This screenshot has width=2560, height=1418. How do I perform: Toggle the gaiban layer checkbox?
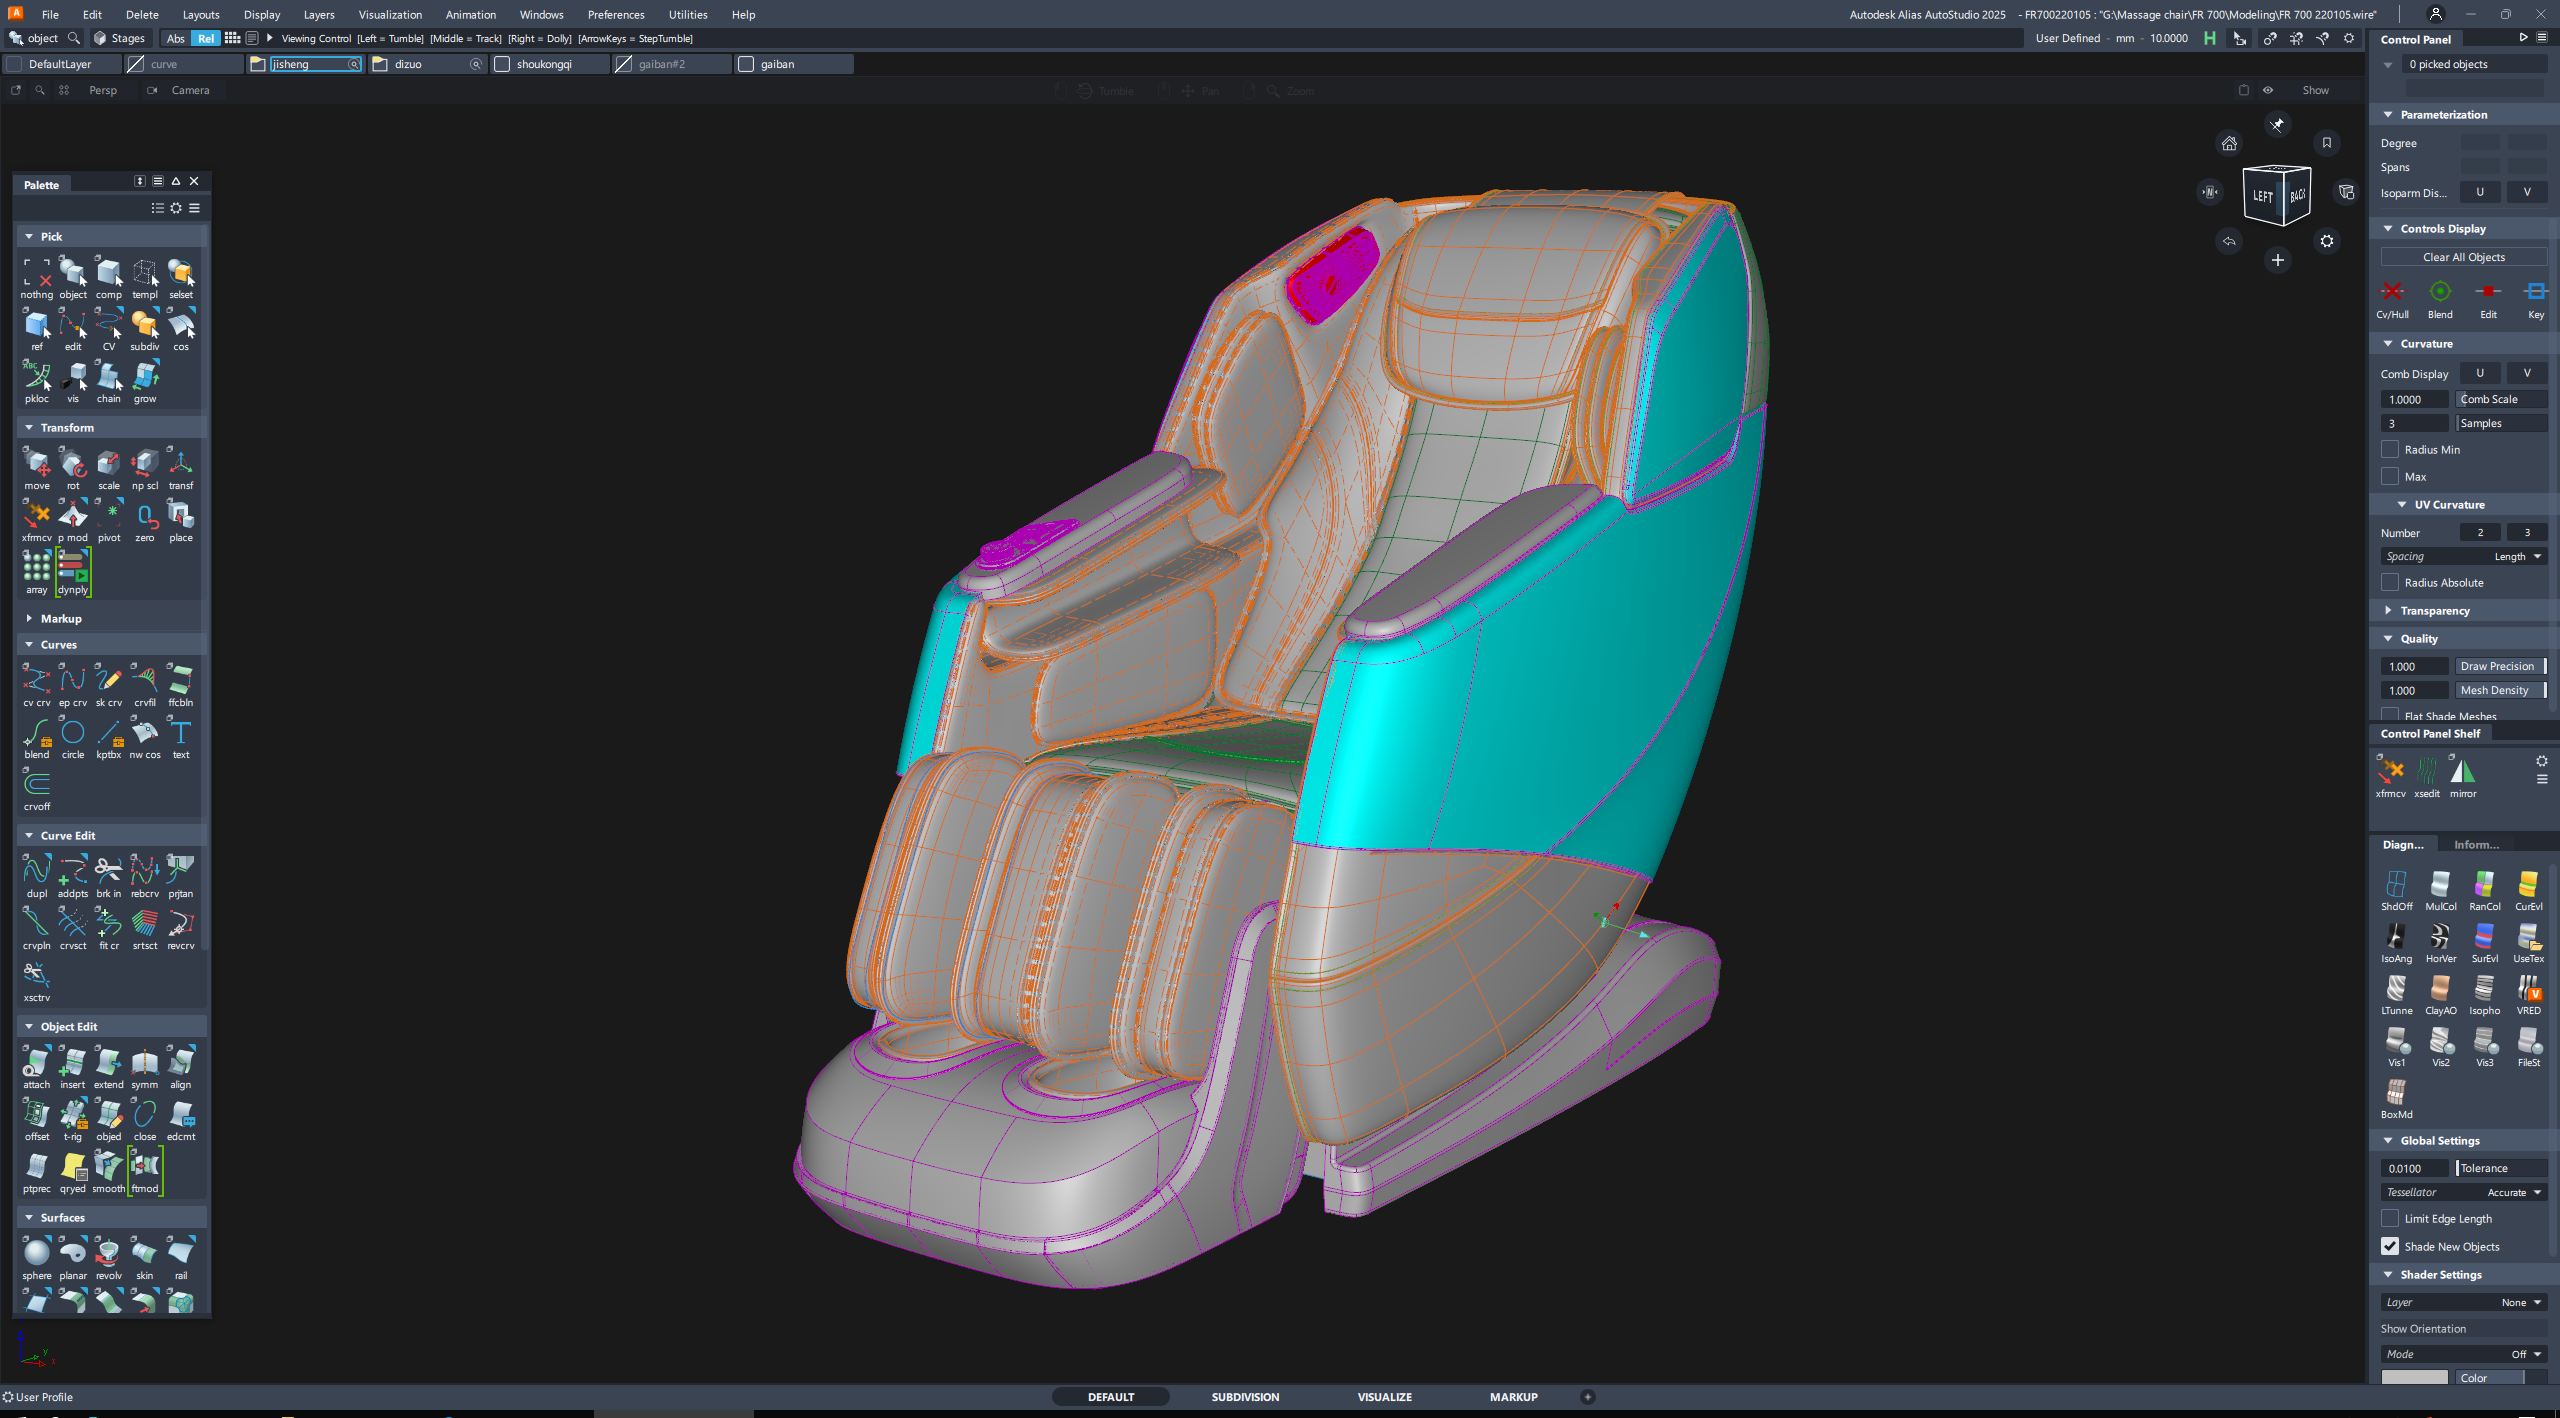(x=746, y=63)
